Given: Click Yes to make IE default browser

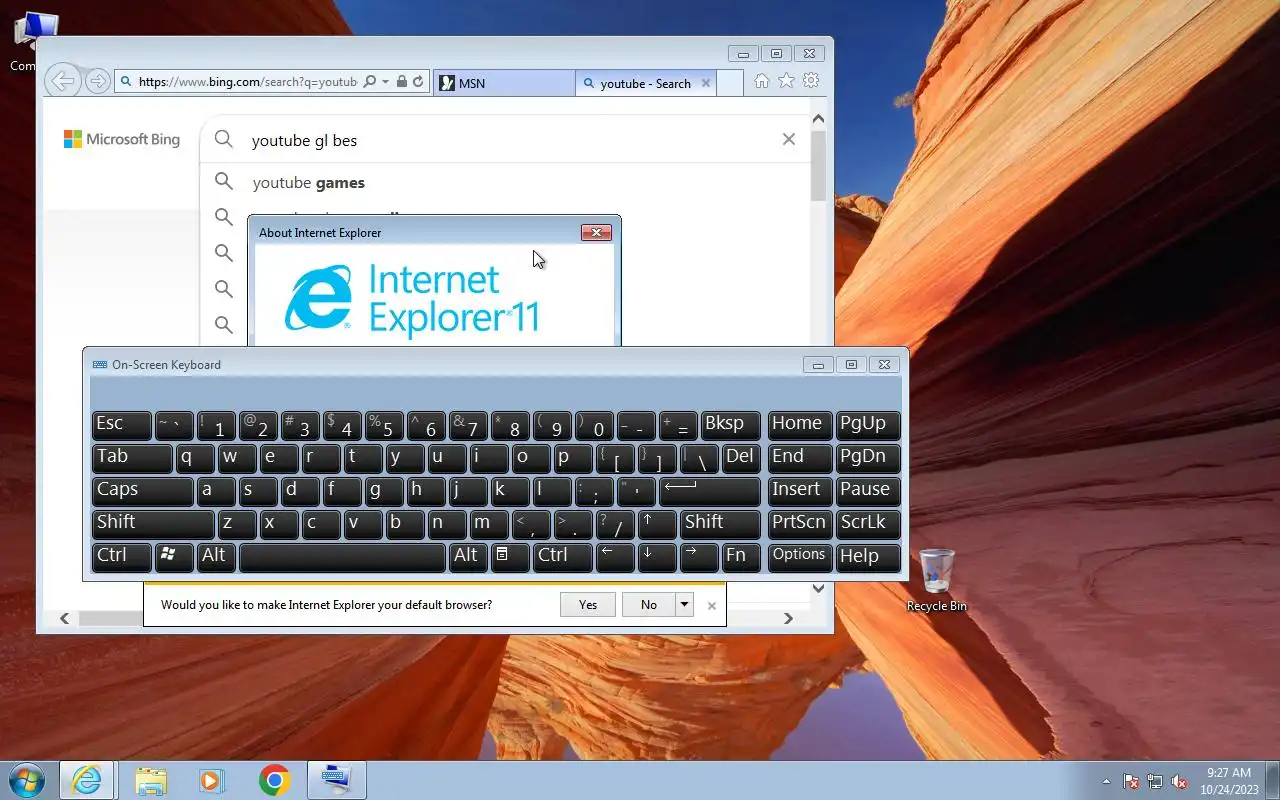Looking at the screenshot, I should [588, 604].
